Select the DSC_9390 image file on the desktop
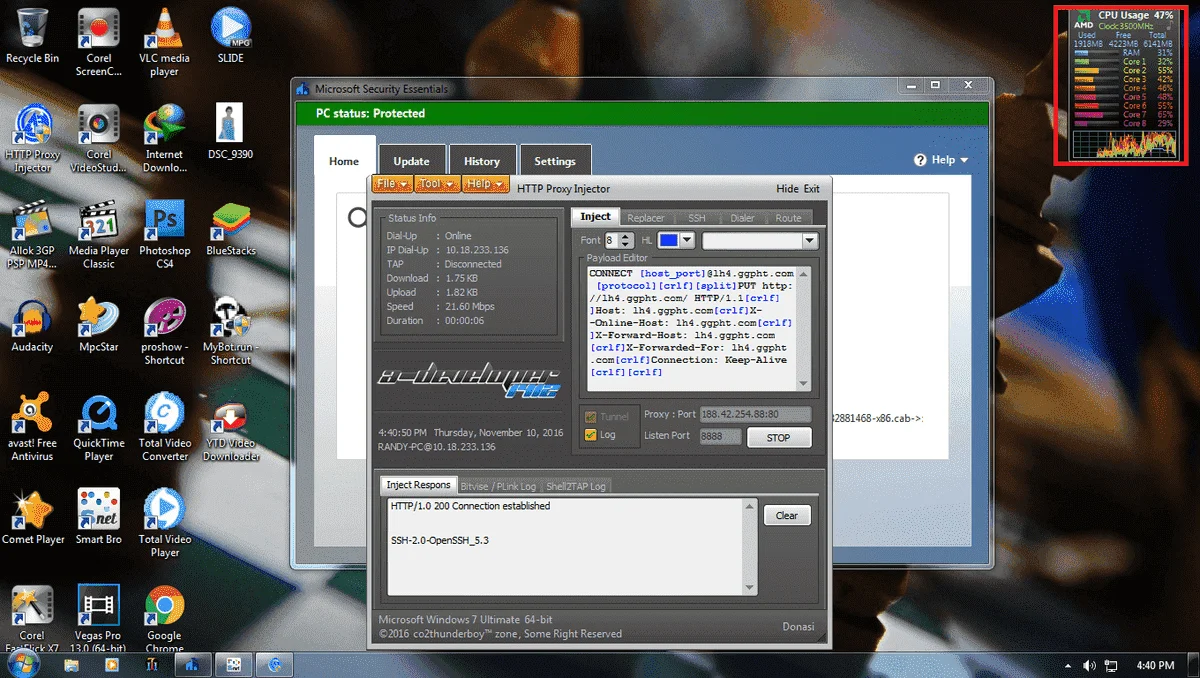The height and width of the screenshot is (678, 1200). point(229,132)
